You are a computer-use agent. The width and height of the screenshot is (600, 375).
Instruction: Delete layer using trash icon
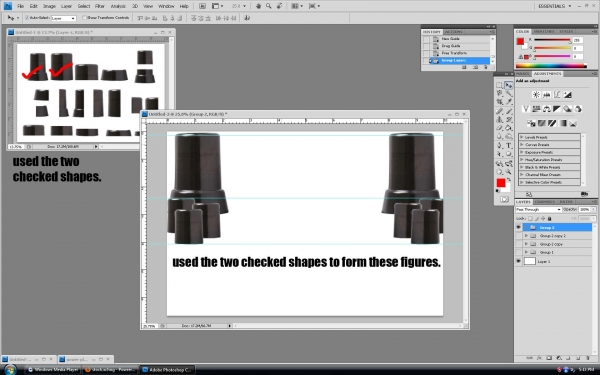pyautogui.click(x=587, y=358)
